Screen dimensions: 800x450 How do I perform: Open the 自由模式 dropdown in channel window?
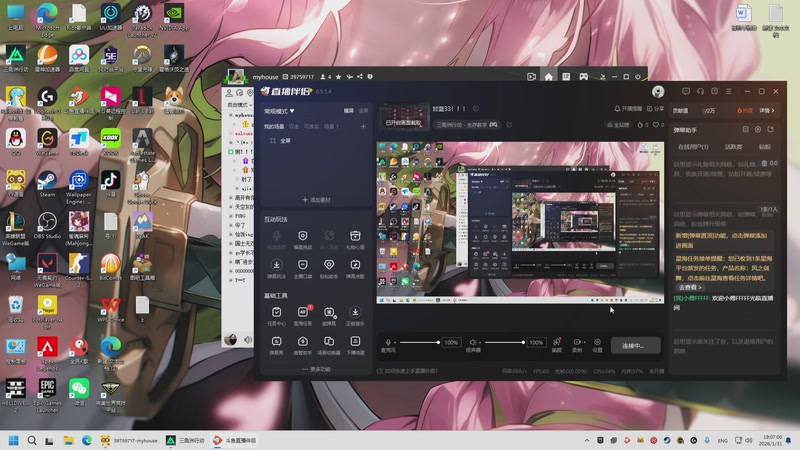point(239,105)
